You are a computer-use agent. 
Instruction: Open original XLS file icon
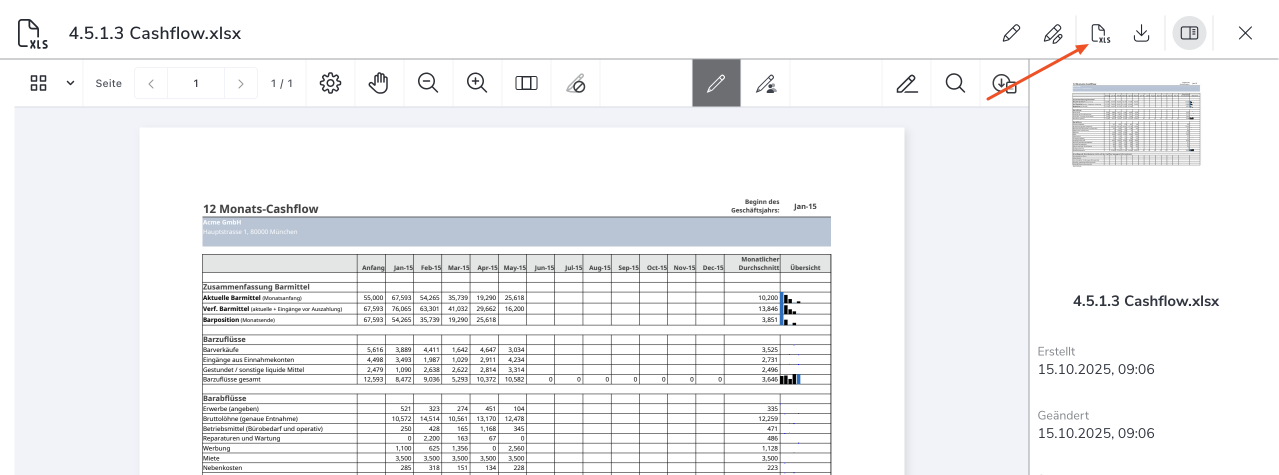(x=1099, y=33)
